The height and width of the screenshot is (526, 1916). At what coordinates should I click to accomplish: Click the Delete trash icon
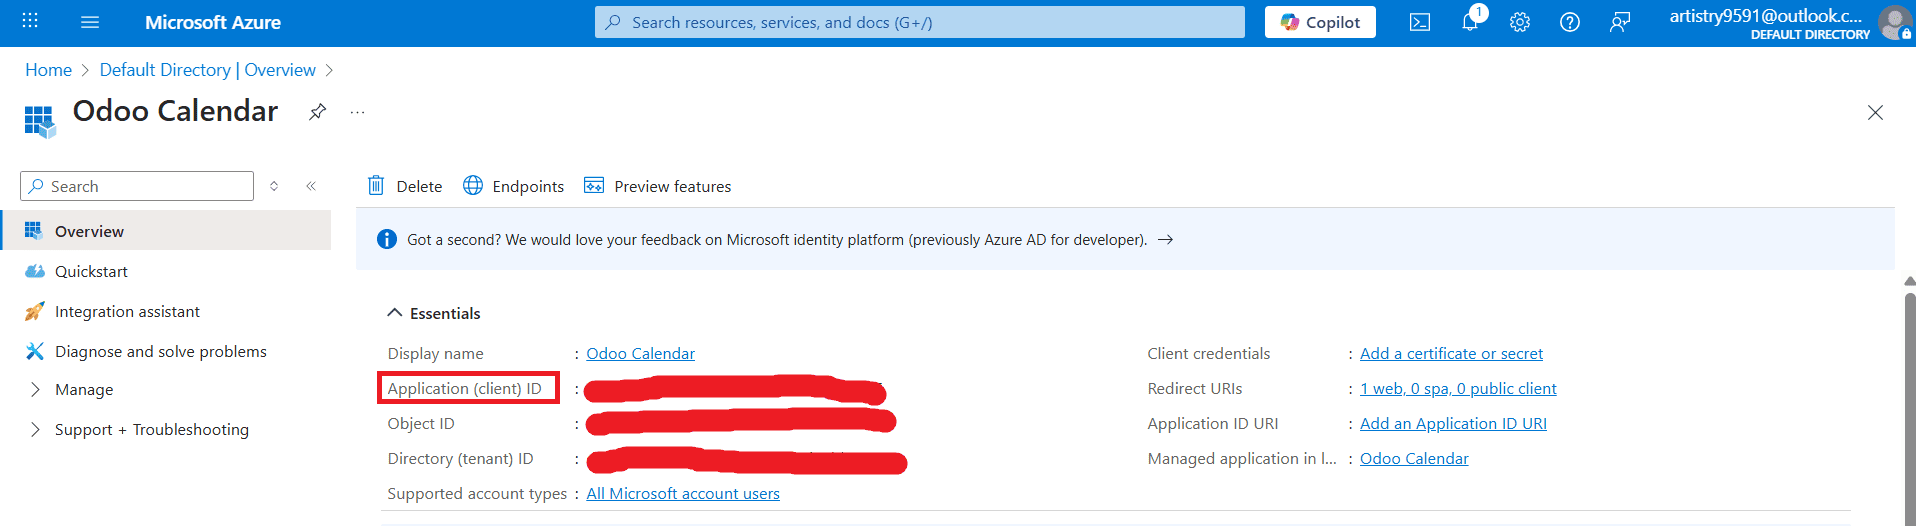pos(376,186)
